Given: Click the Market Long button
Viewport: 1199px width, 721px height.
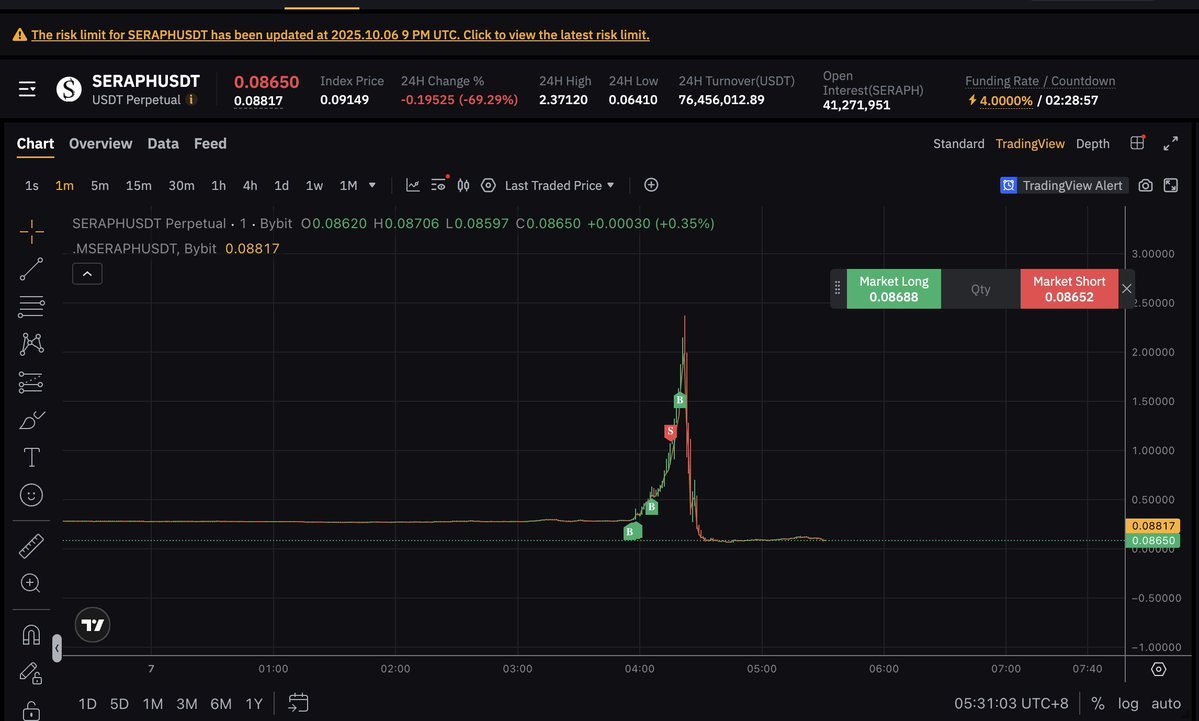Looking at the screenshot, I should tap(894, 289).
